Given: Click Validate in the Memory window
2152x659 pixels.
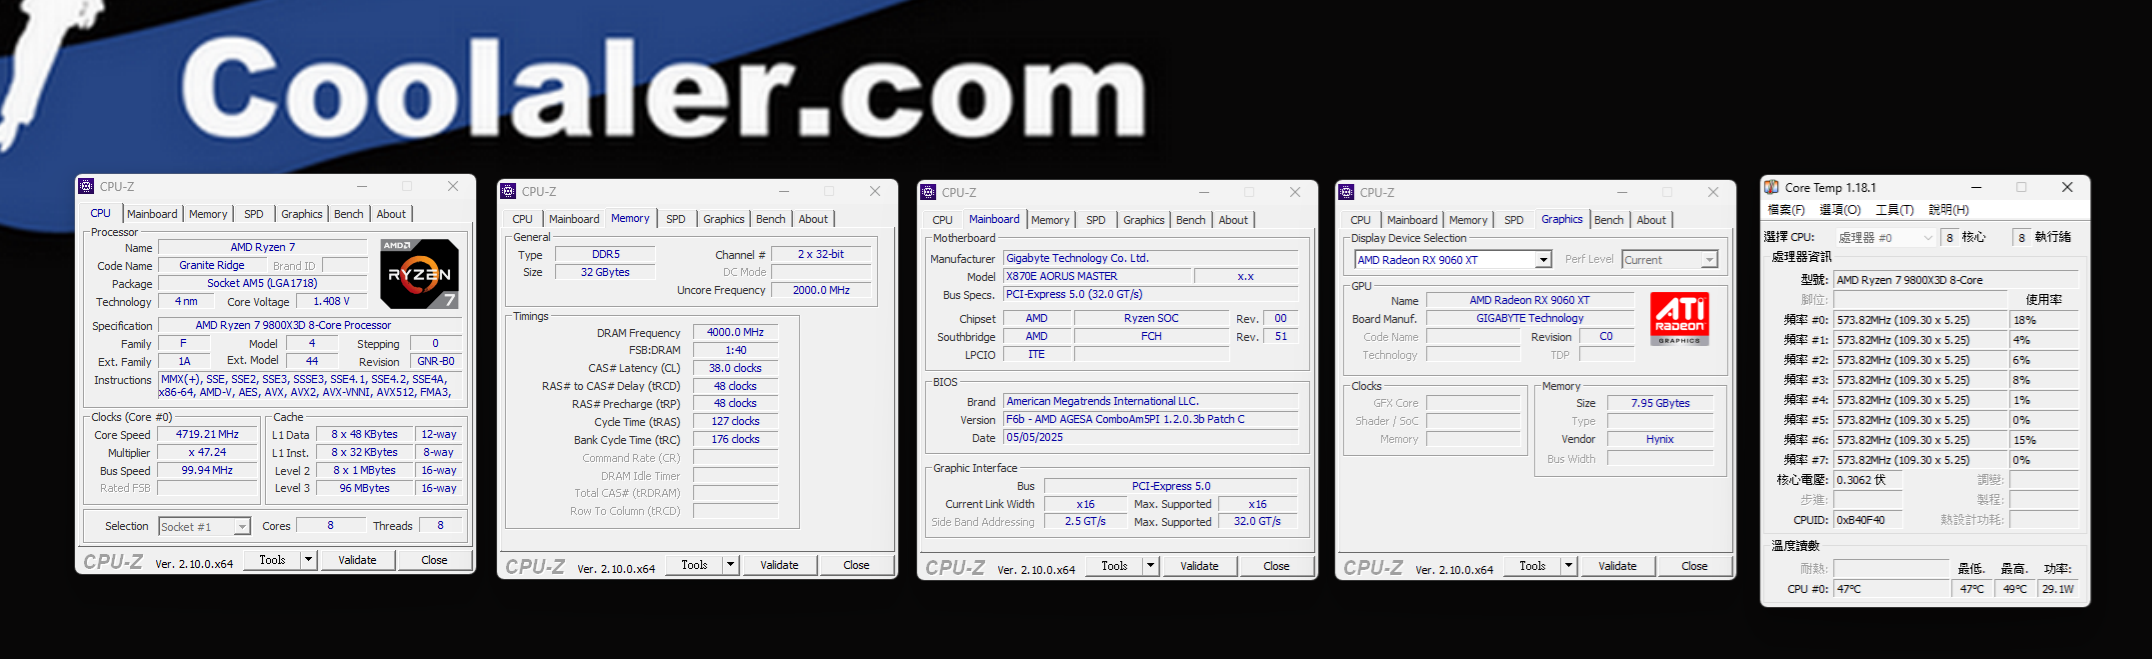Looking at the screenshot, I should [779, 565].
